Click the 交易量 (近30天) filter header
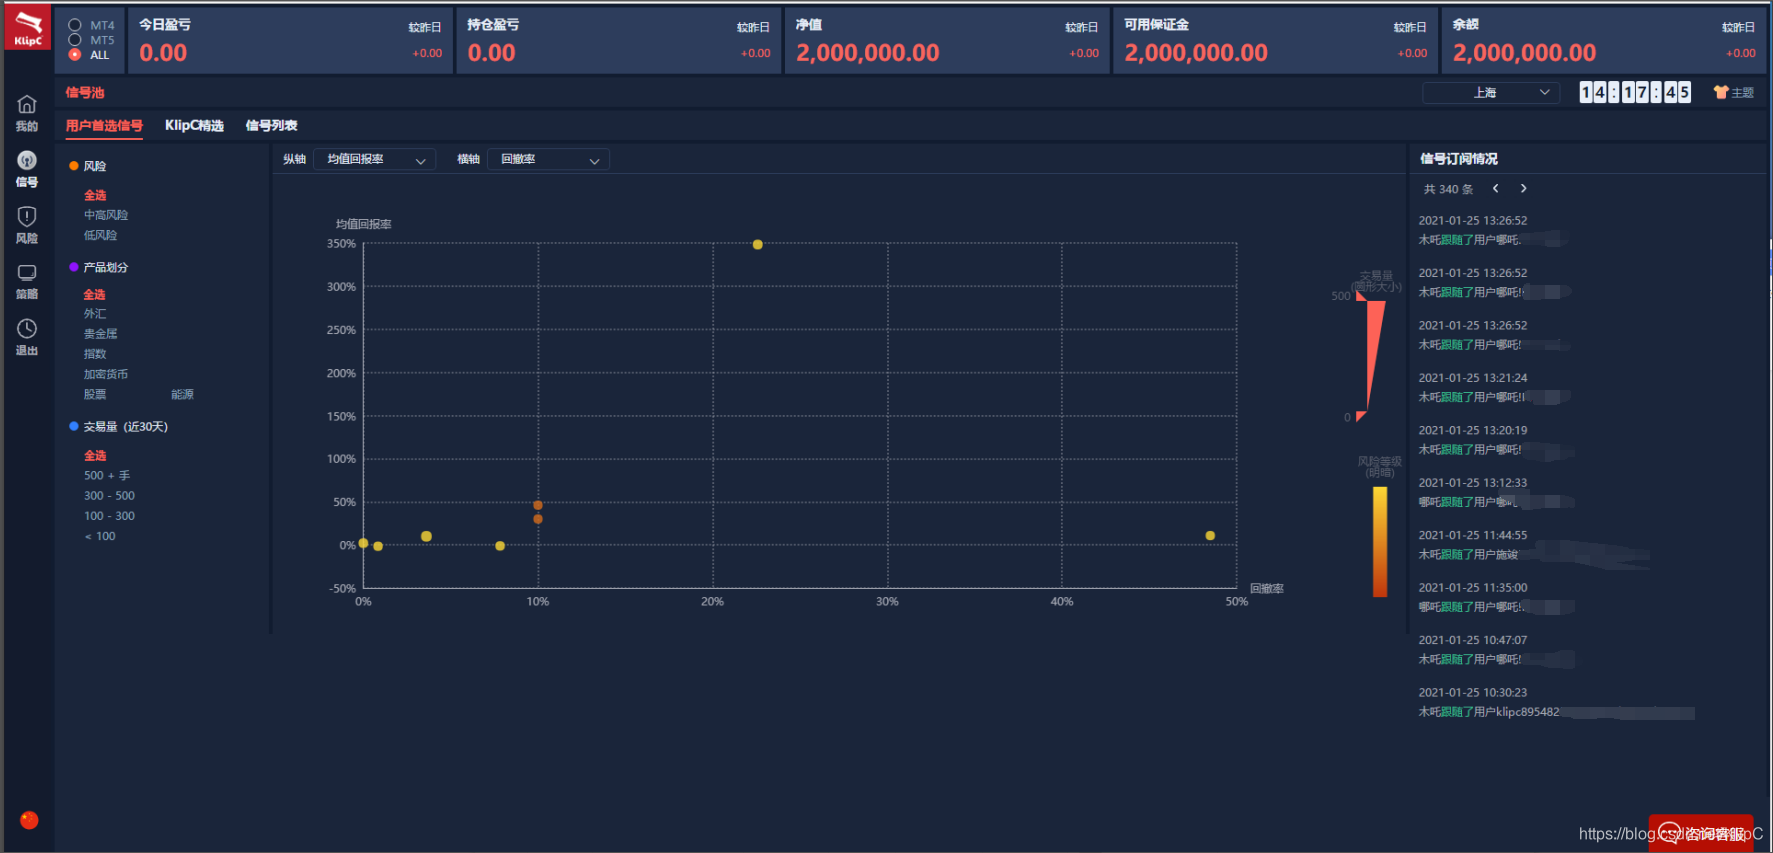This screenshot has width=1773, height=853. click(x=119, y=426)
